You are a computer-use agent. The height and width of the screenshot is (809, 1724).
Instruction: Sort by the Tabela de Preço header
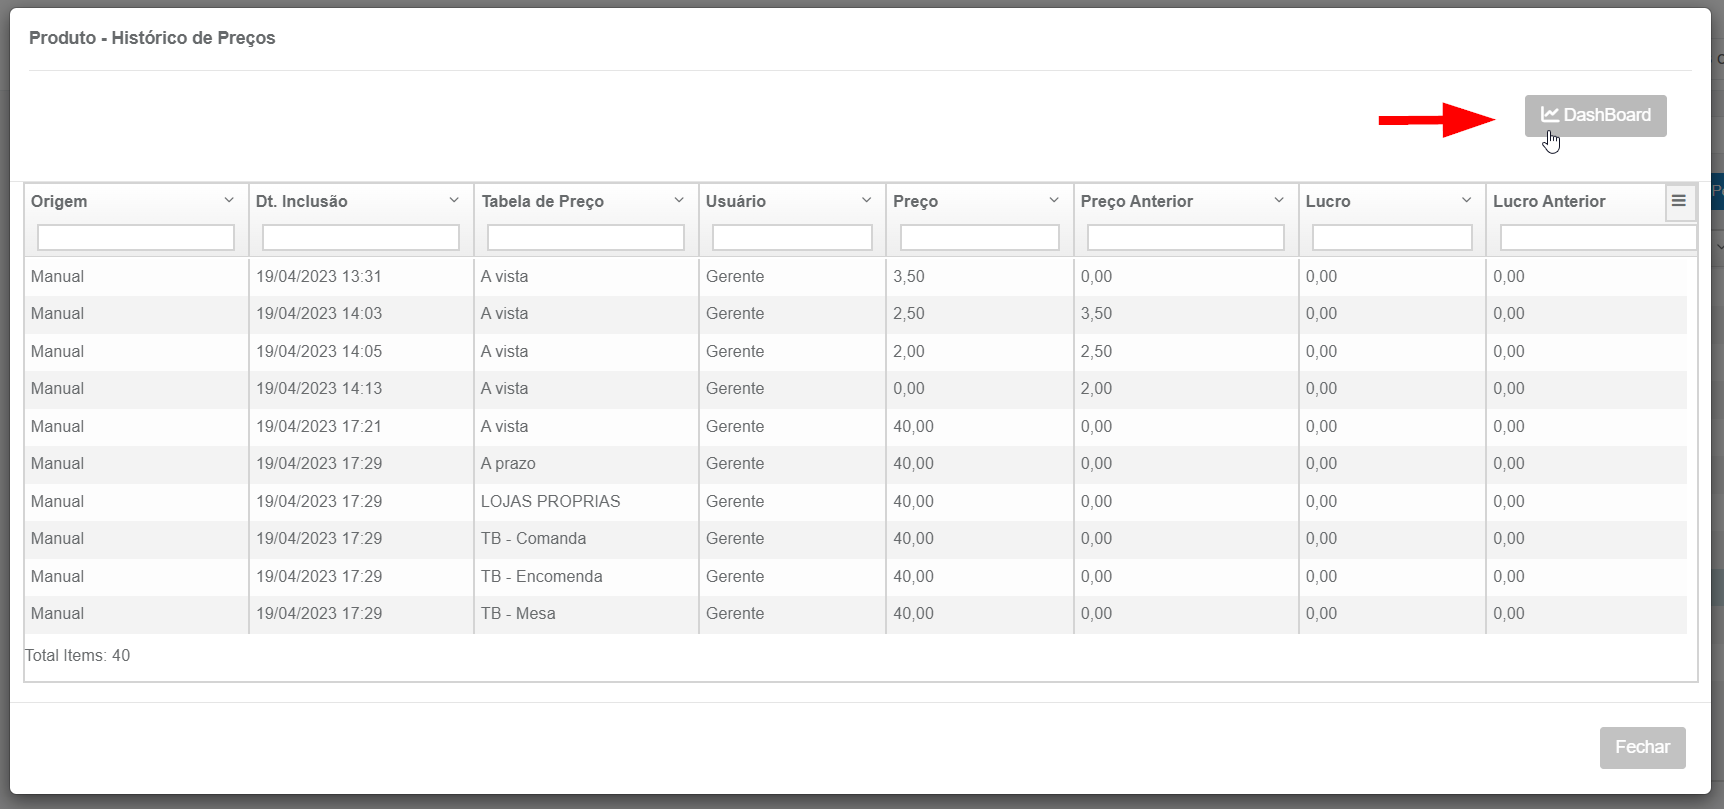(543, 201)
